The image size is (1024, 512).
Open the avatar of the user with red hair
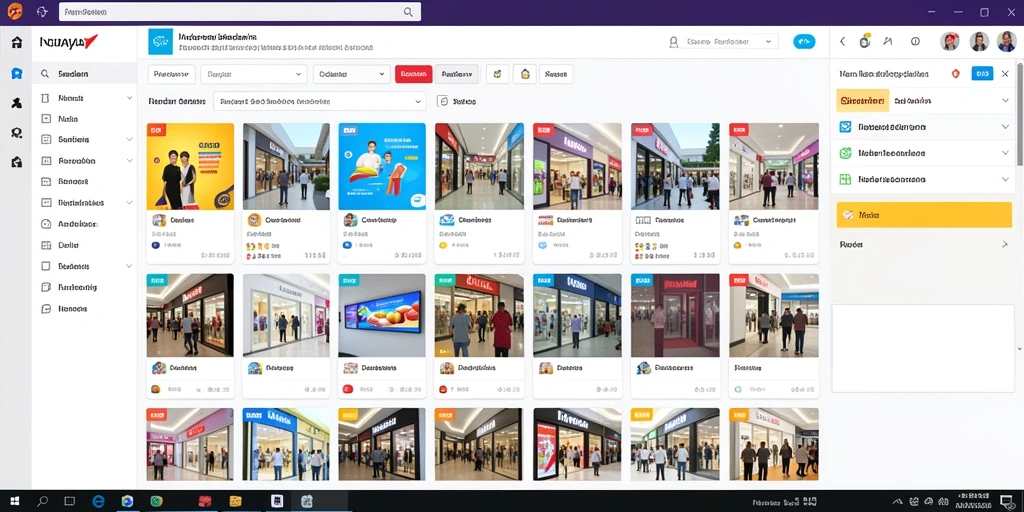950,42
